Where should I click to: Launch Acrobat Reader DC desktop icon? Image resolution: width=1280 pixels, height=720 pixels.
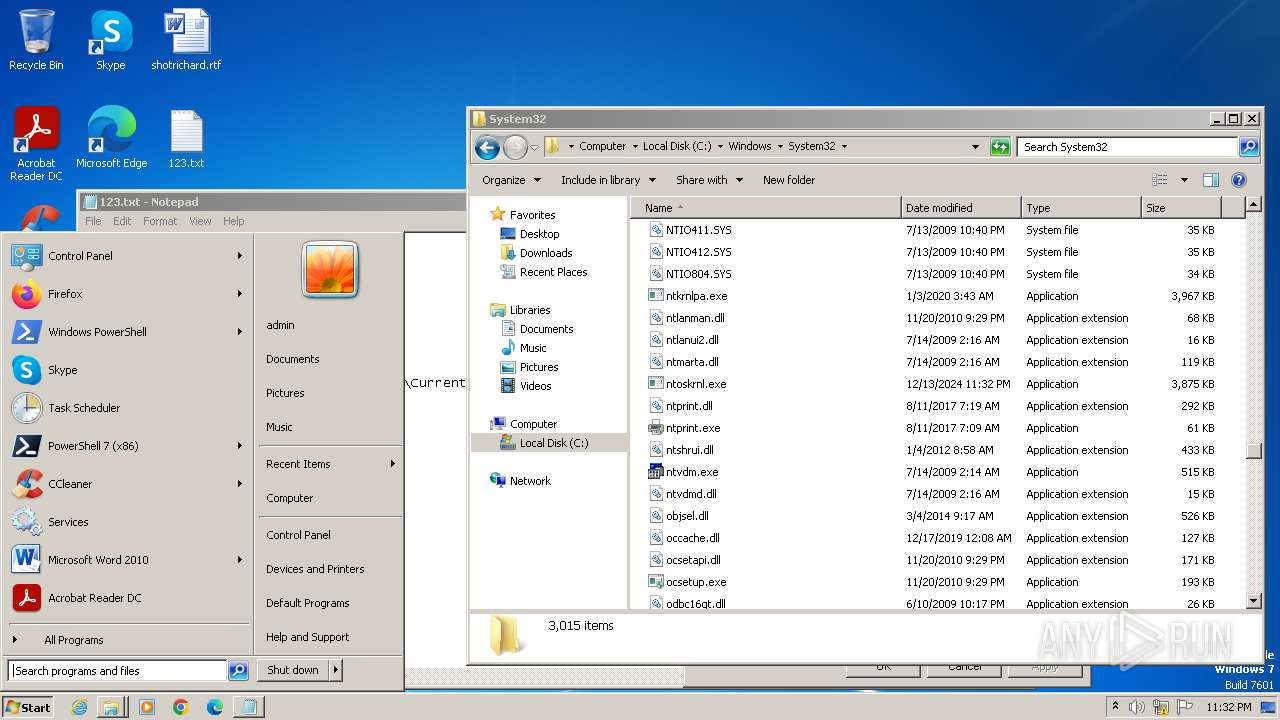pos(36,144)
